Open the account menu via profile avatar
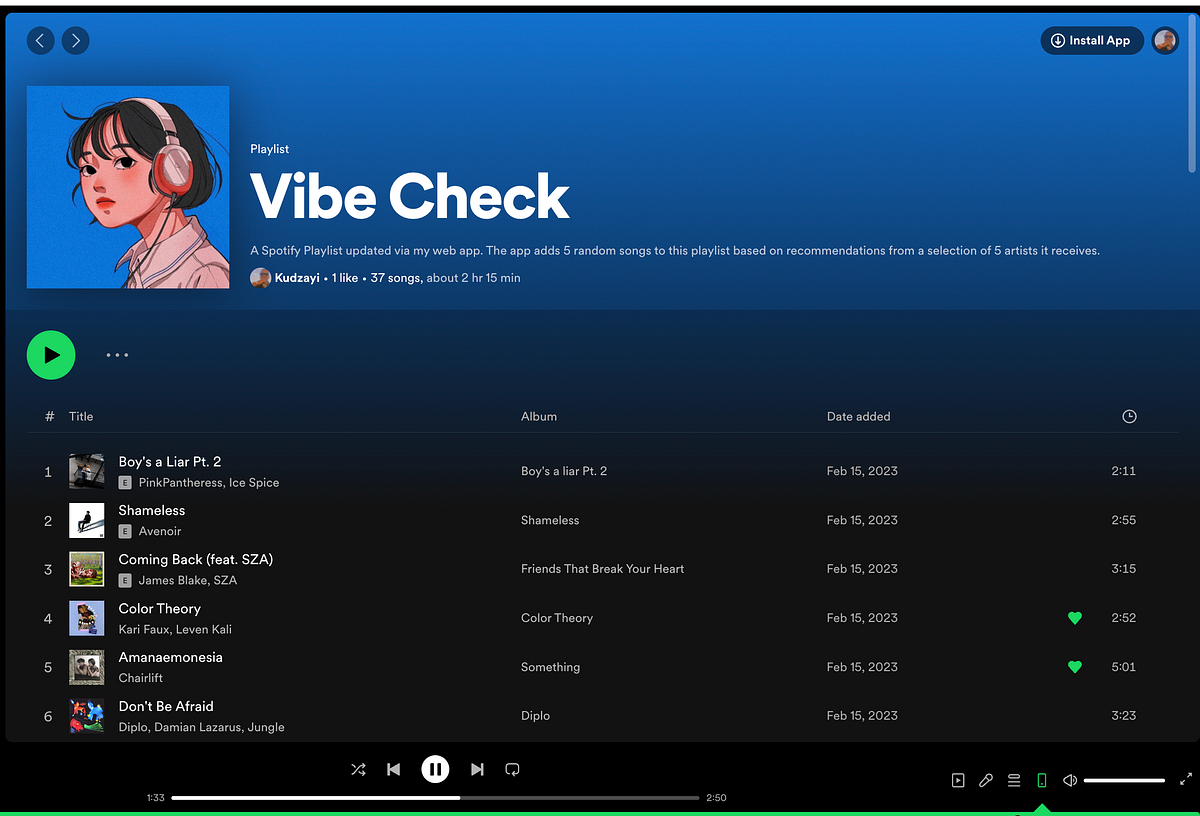This screenshot has width=1200, height=816. [1165, 40]
